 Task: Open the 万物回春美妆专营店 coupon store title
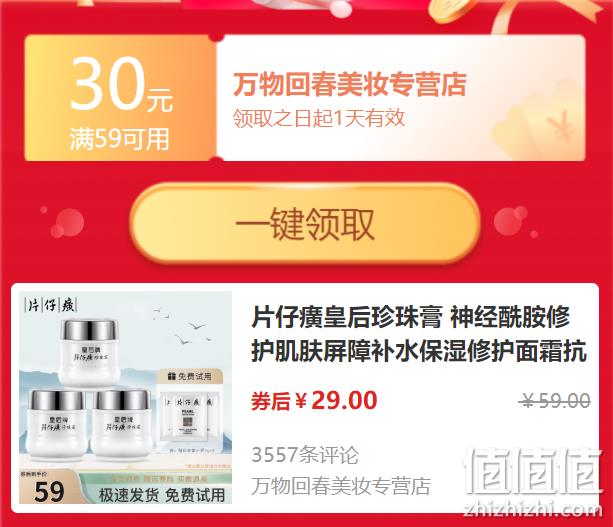(350, 84)
